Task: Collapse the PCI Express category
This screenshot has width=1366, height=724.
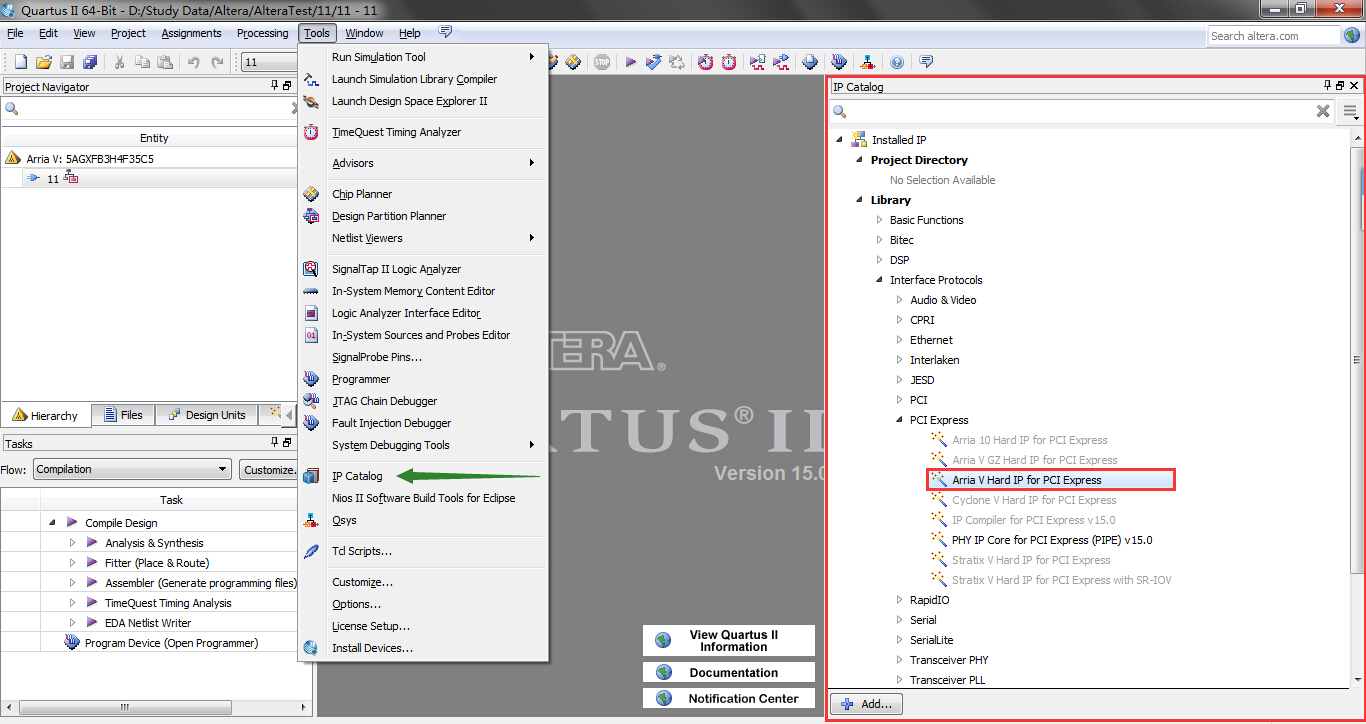Action: click(899, 420)
